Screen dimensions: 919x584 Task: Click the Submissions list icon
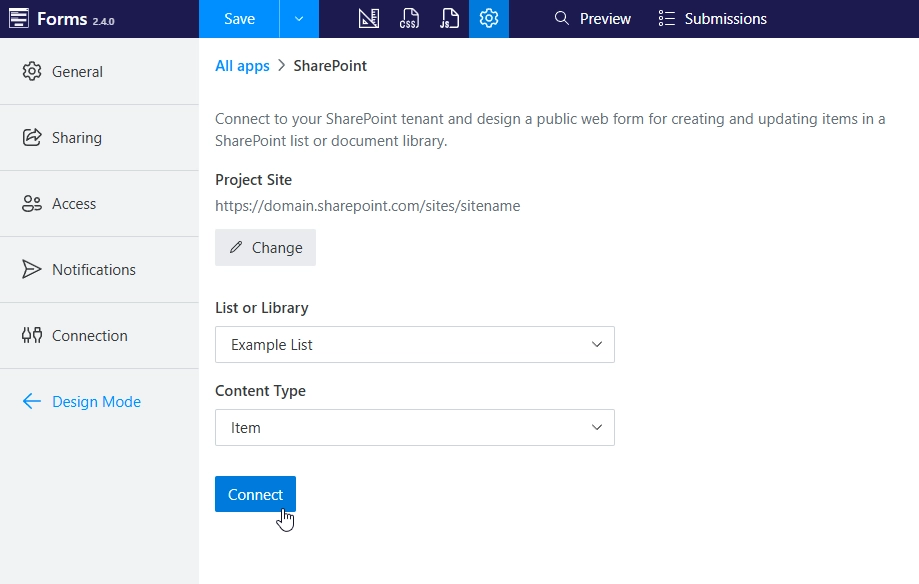pos(666,18)
